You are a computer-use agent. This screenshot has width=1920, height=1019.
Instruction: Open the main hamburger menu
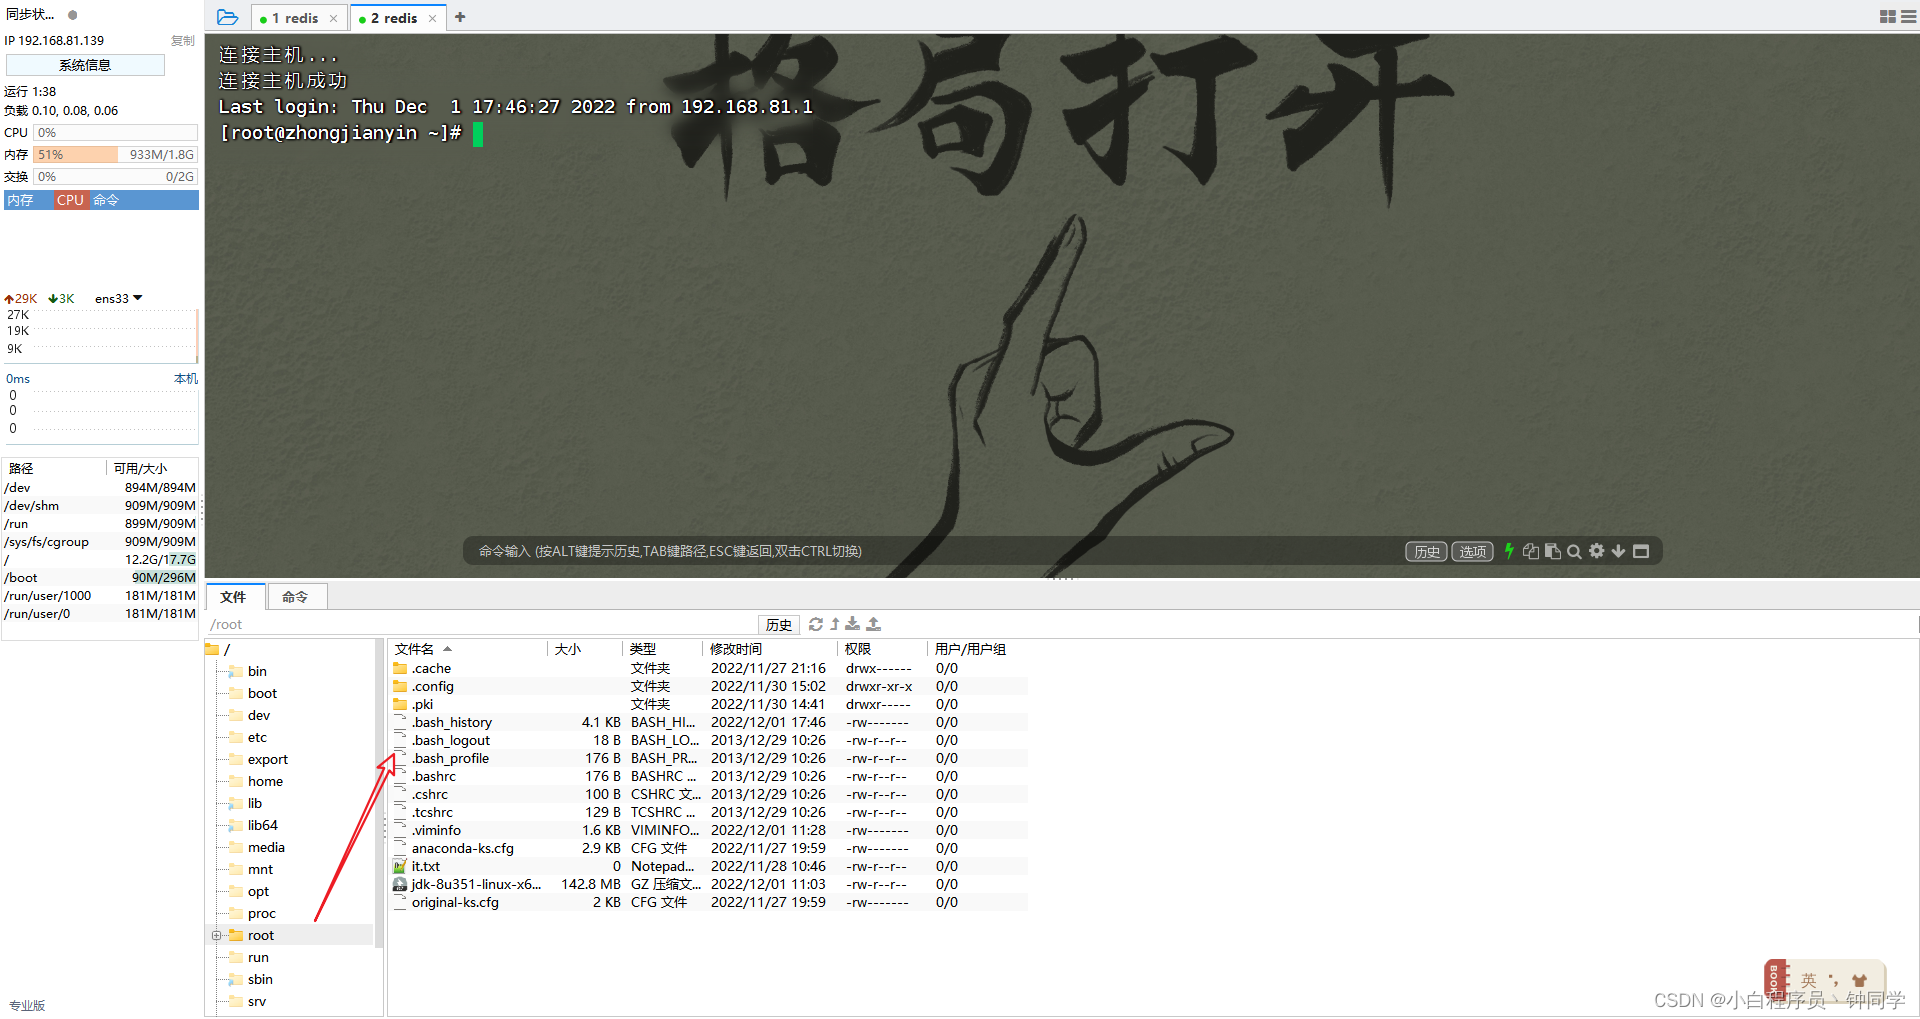tap(1909, 17)
